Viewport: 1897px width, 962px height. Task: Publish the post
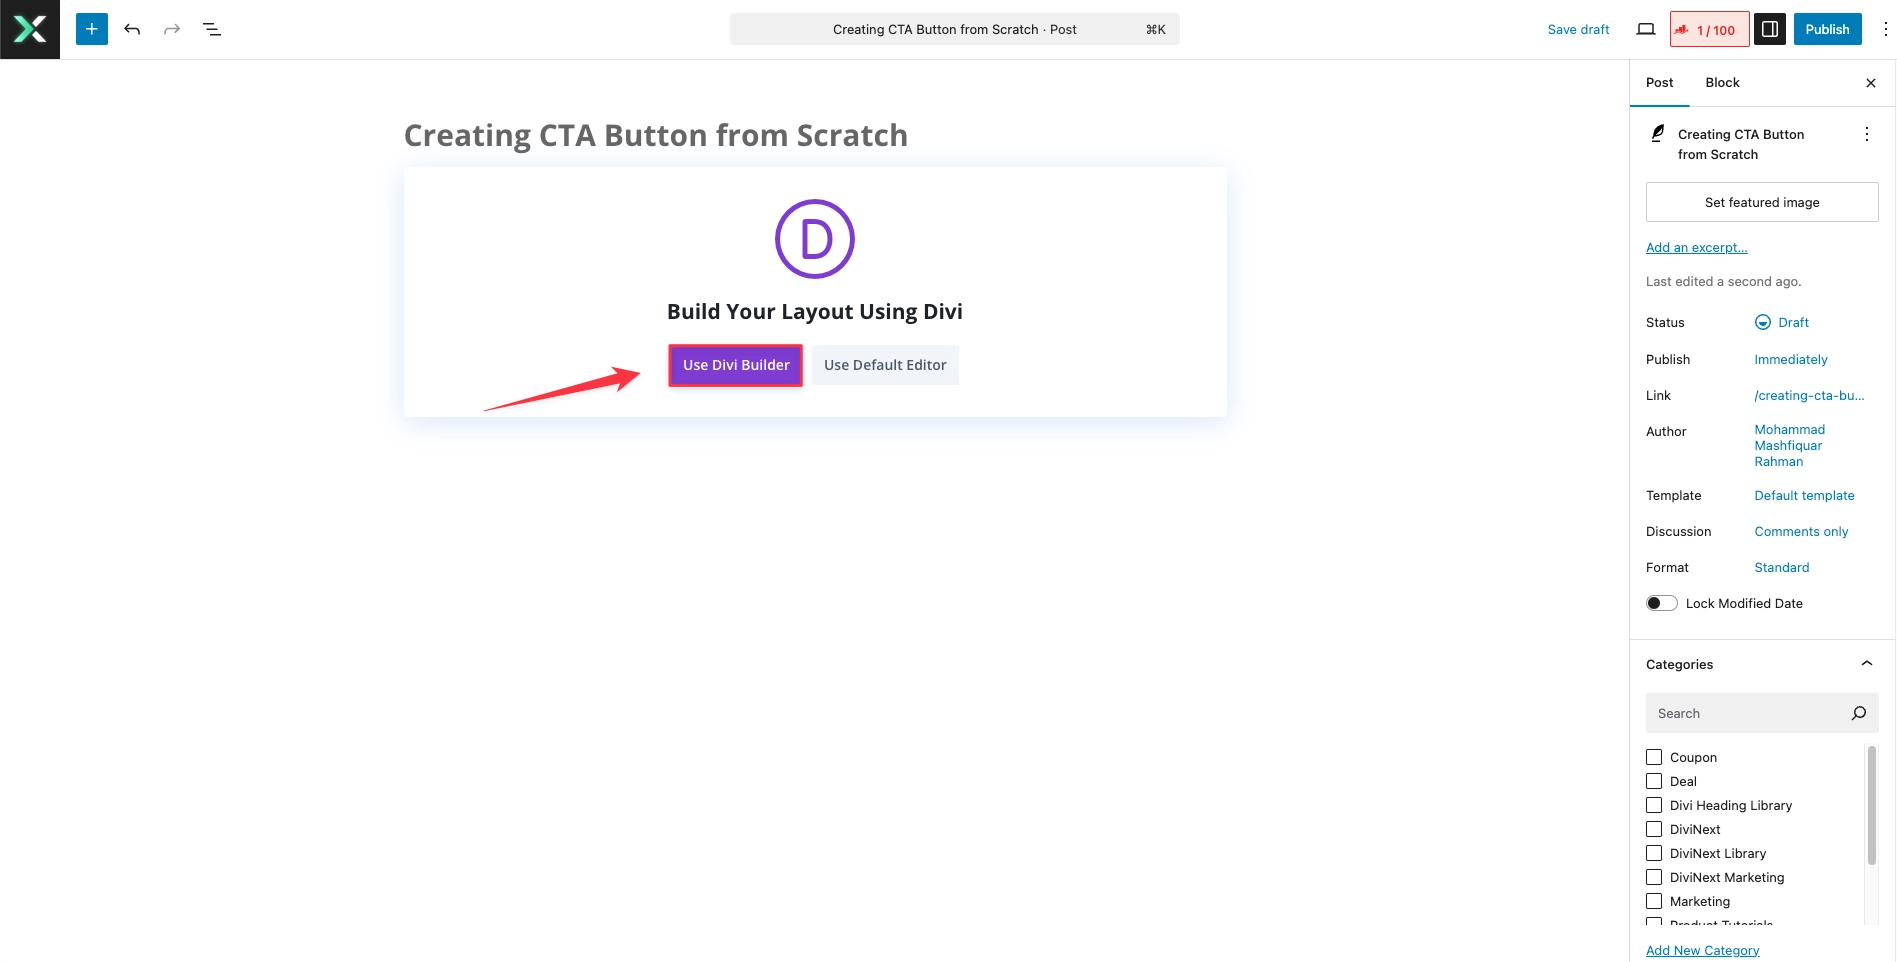coord(1827,29)
